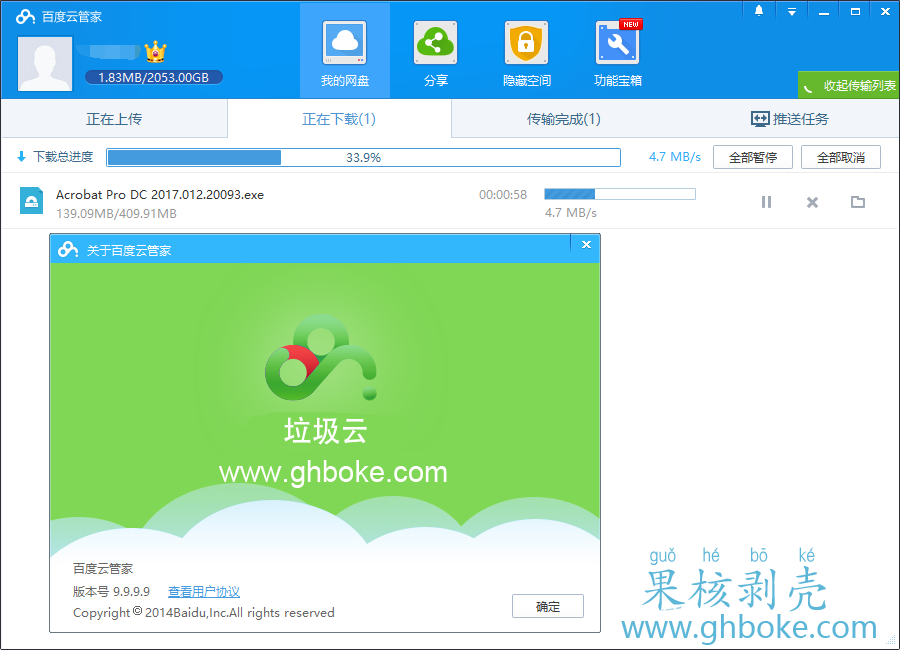This screenshot has height=650, width=900.
Task: Click 确定 in the about dialog
Action: pyautogui.click(x=547, y=606)
